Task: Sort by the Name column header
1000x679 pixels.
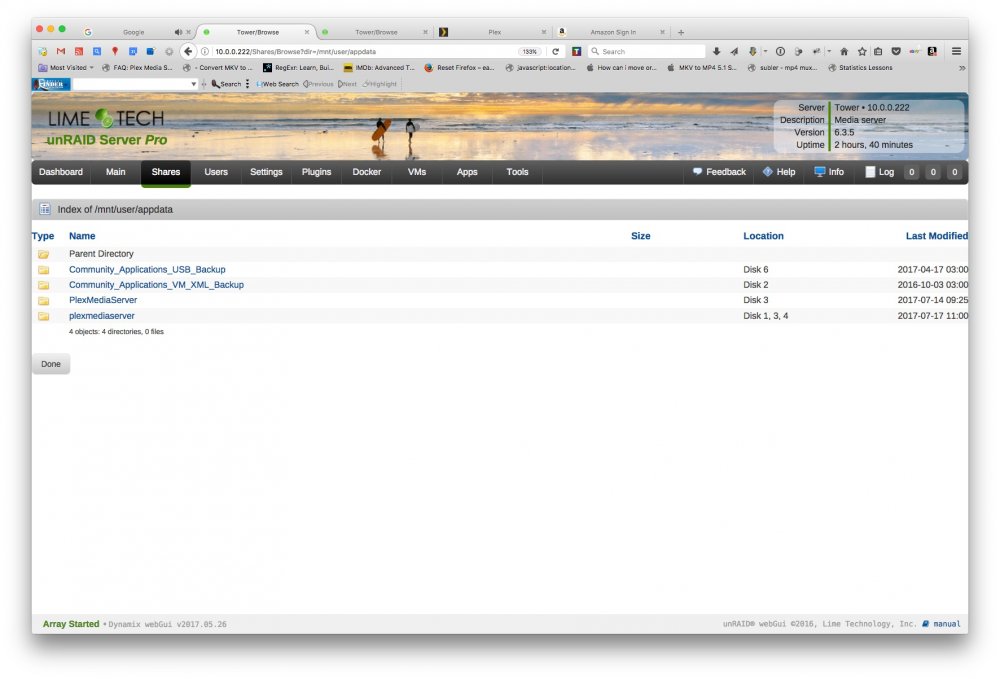Action: tap(82, 236)
